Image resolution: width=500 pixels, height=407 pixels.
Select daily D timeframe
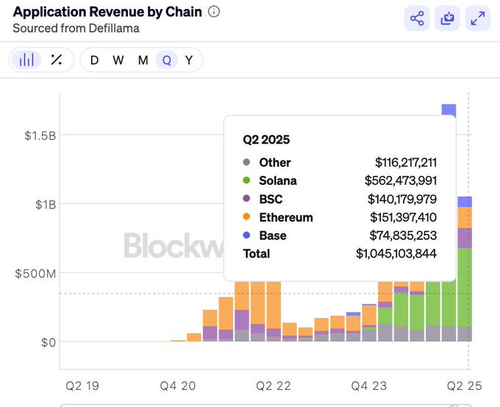click(94, 60)
